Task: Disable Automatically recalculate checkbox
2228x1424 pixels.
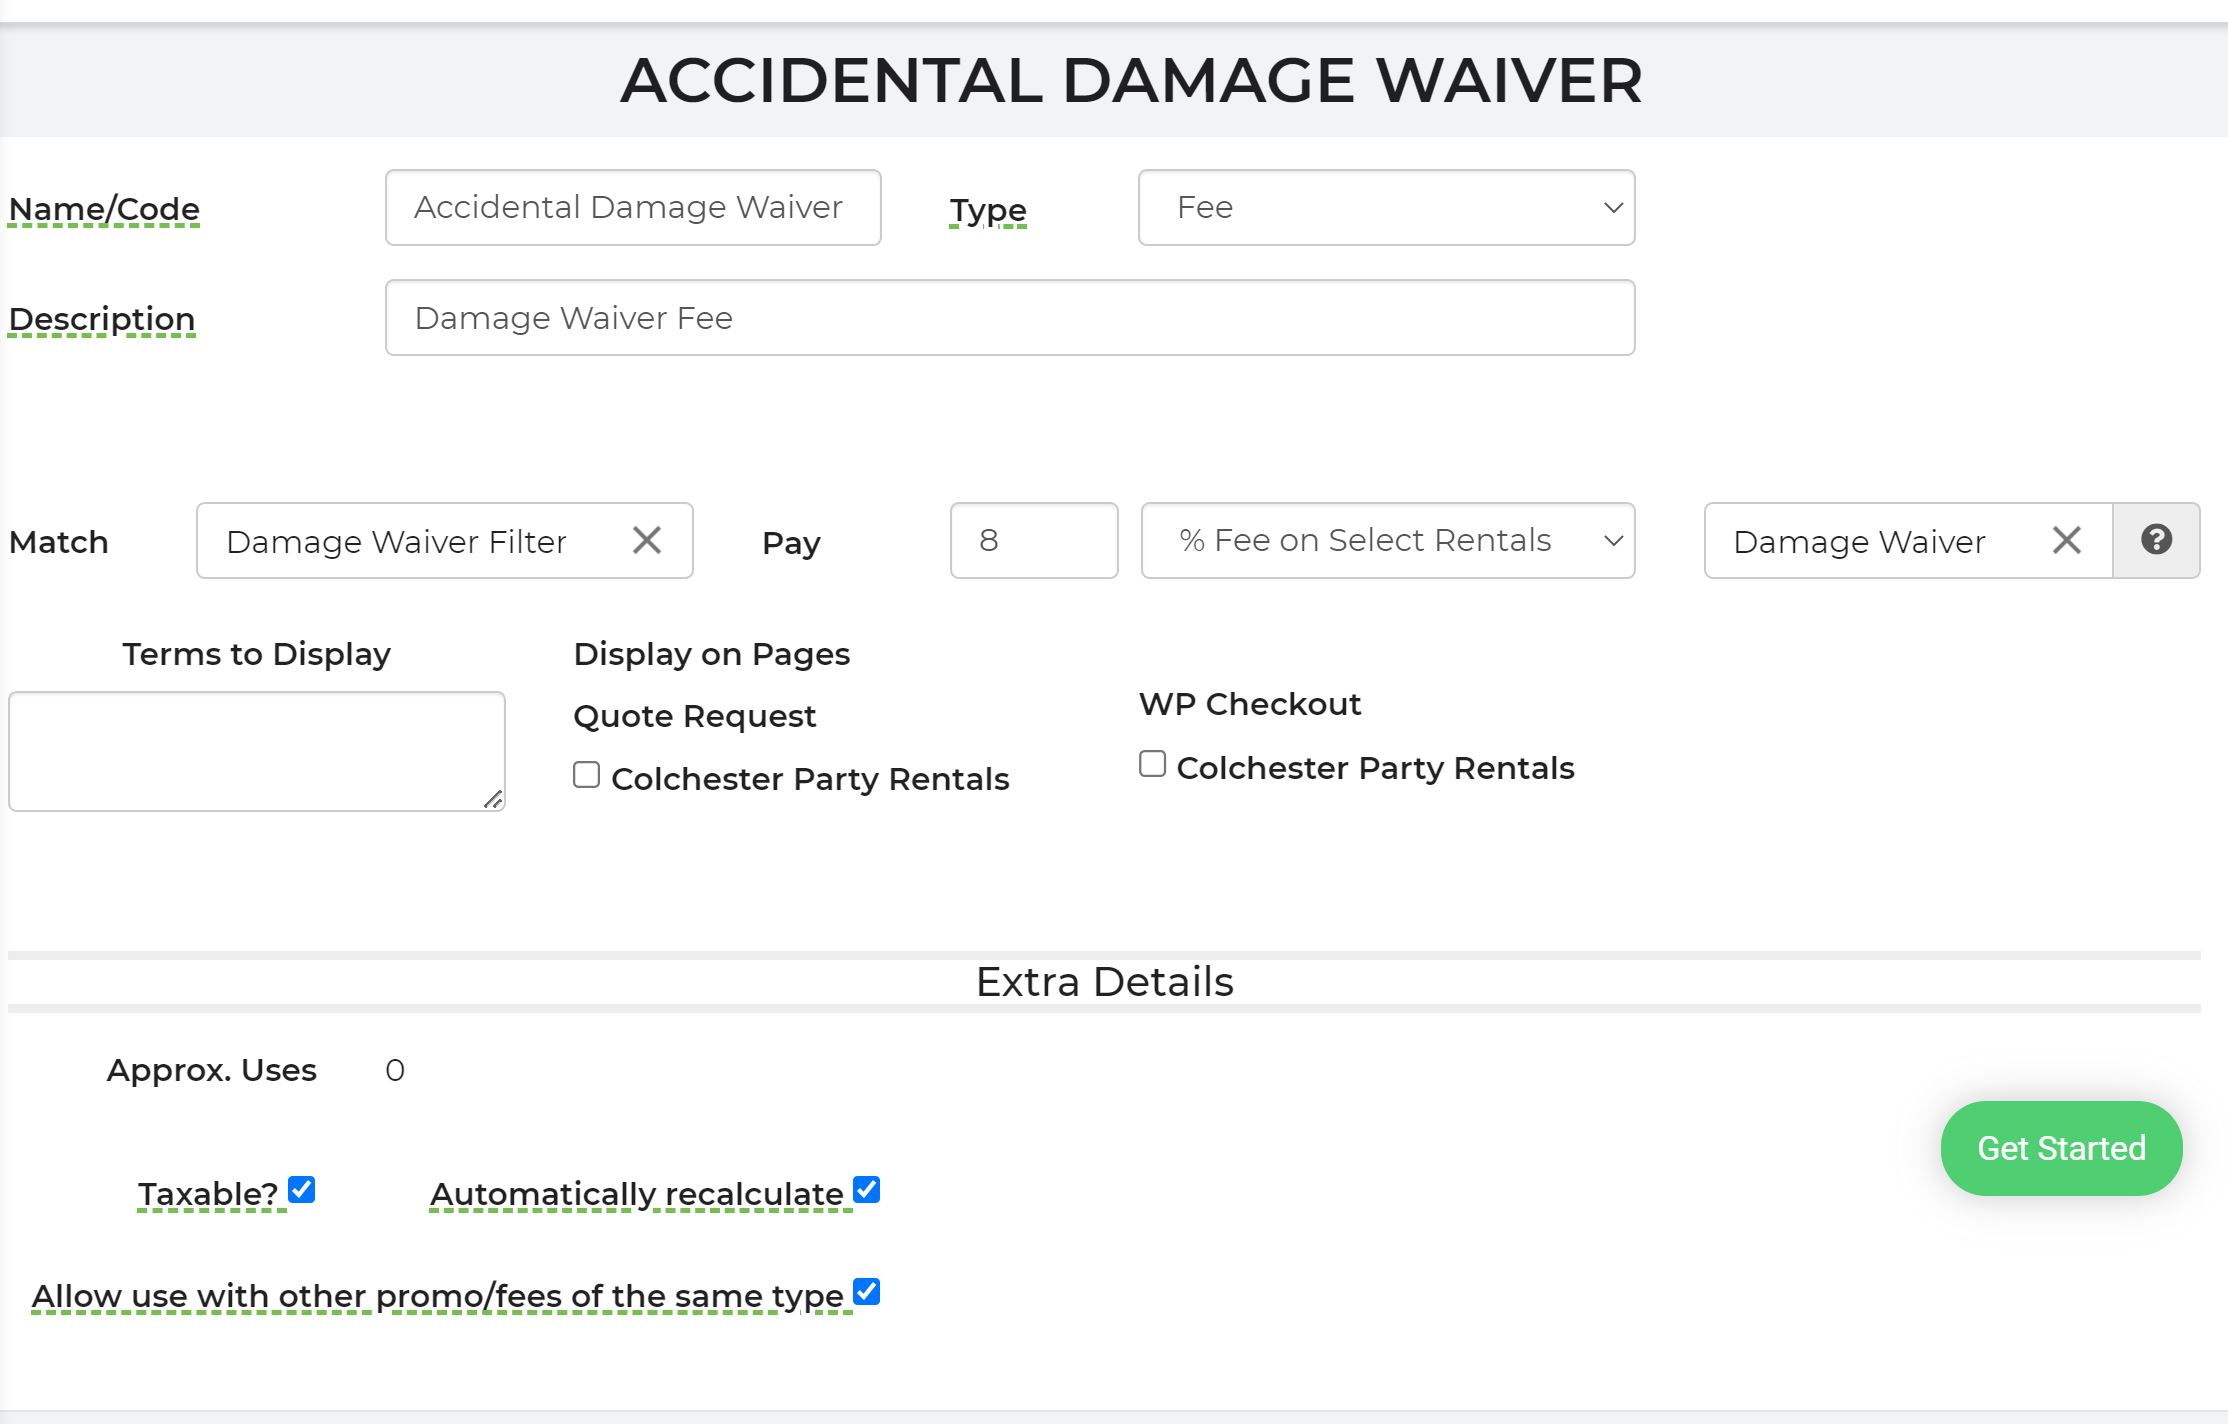Action: tap(866, 1190)
